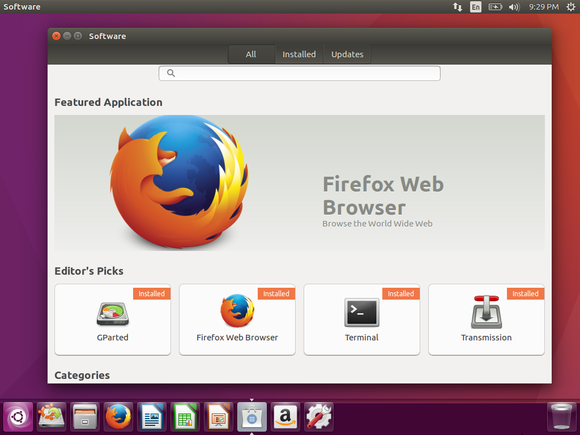This screenshot has height=435, width=580.
Task: Click the Firefox Web Browser editor's pick
Action: point(237,320)
